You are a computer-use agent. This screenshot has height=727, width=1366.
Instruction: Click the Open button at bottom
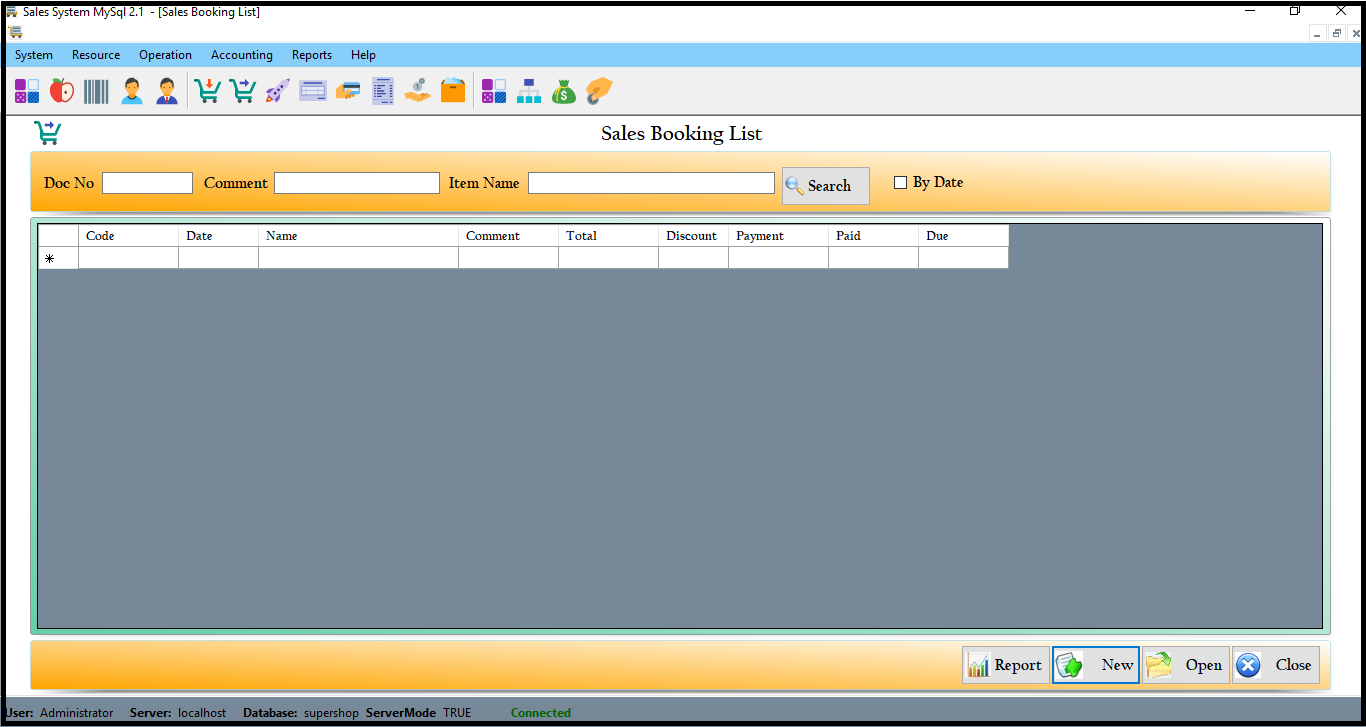[x=1185, y=665]
